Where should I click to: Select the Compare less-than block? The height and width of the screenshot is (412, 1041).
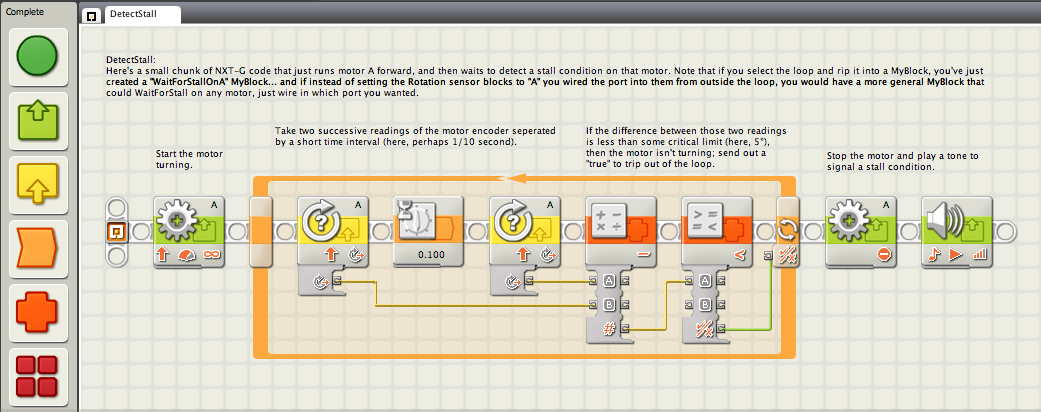pyautogui.click(x=716, y=232)
